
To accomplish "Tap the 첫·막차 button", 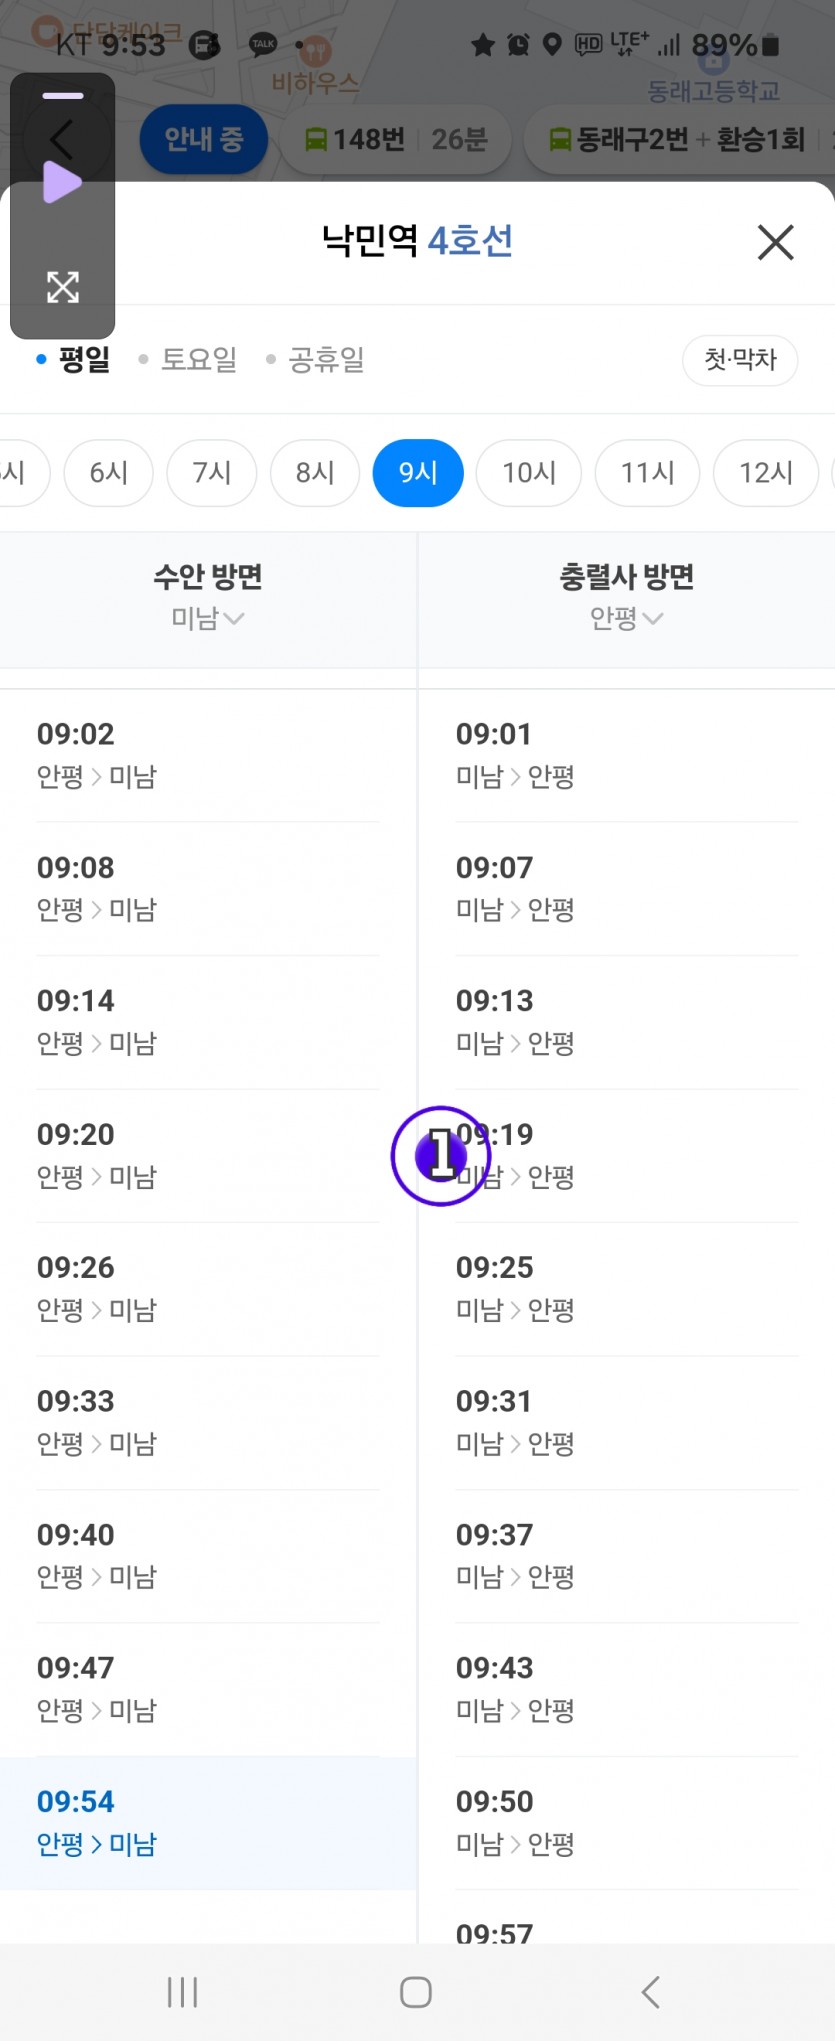I will pyautogui.click(x=740, y=360).
